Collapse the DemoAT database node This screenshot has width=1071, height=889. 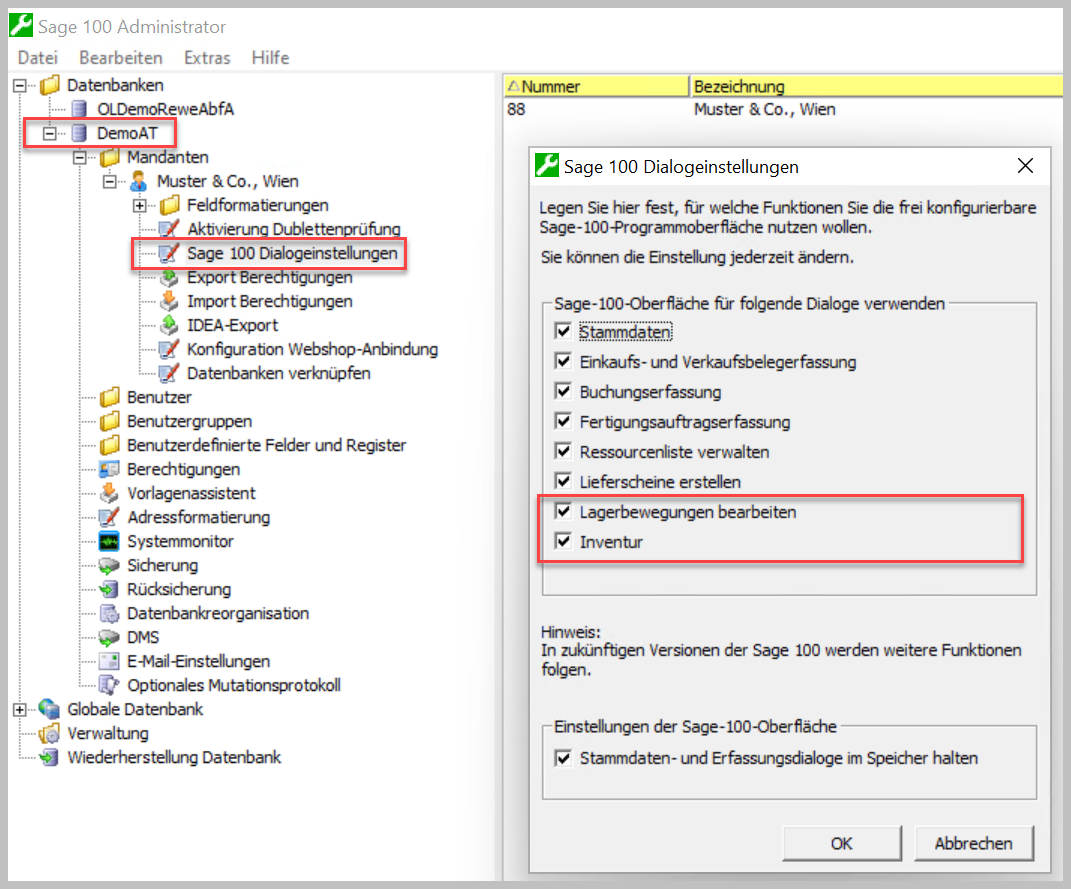(x=49, y=133)
